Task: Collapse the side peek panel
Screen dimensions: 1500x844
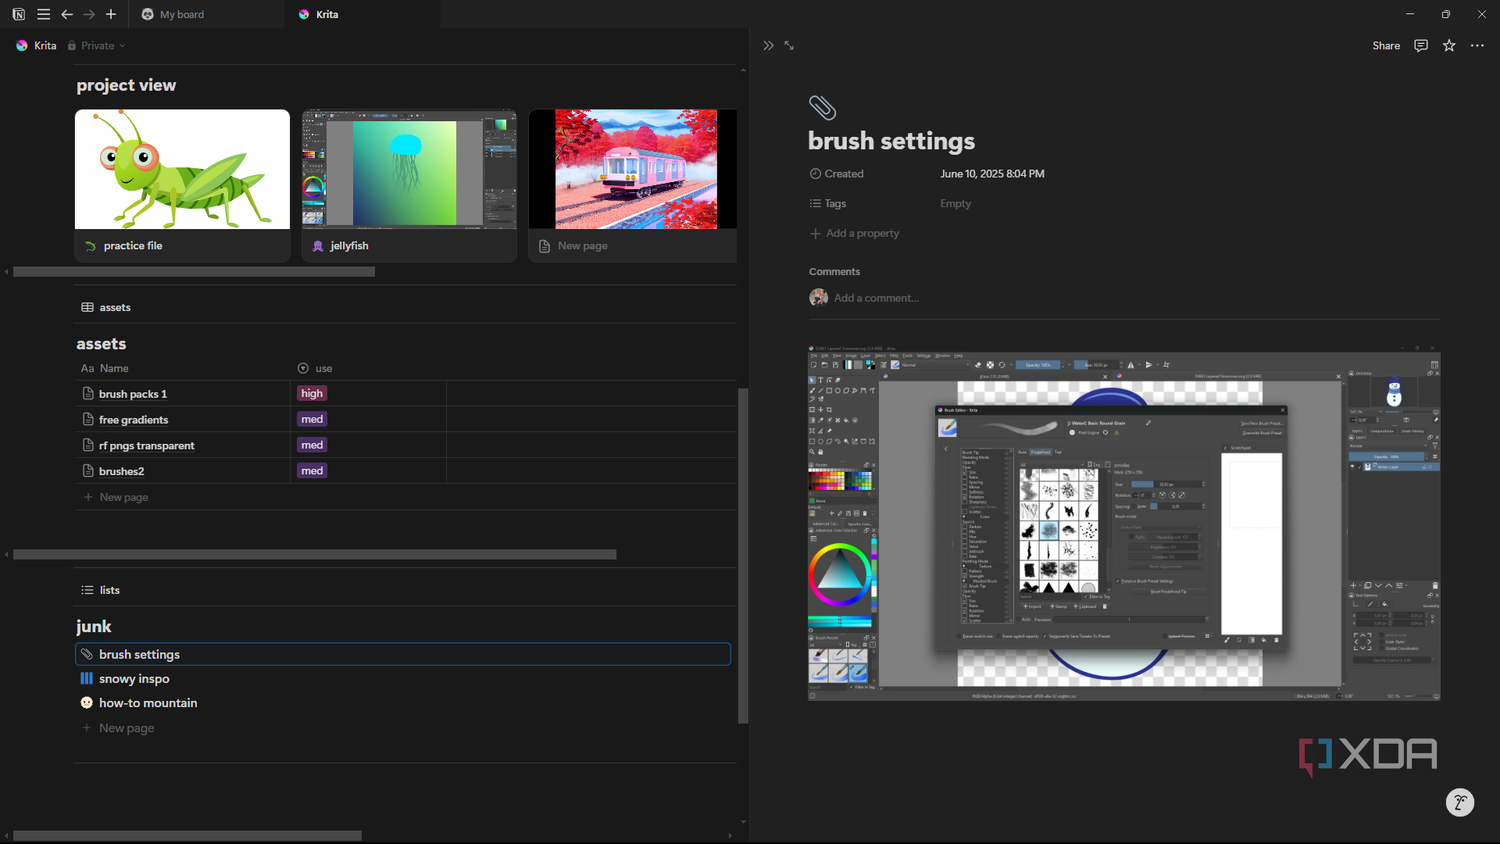Action: (x=768, y=46)
